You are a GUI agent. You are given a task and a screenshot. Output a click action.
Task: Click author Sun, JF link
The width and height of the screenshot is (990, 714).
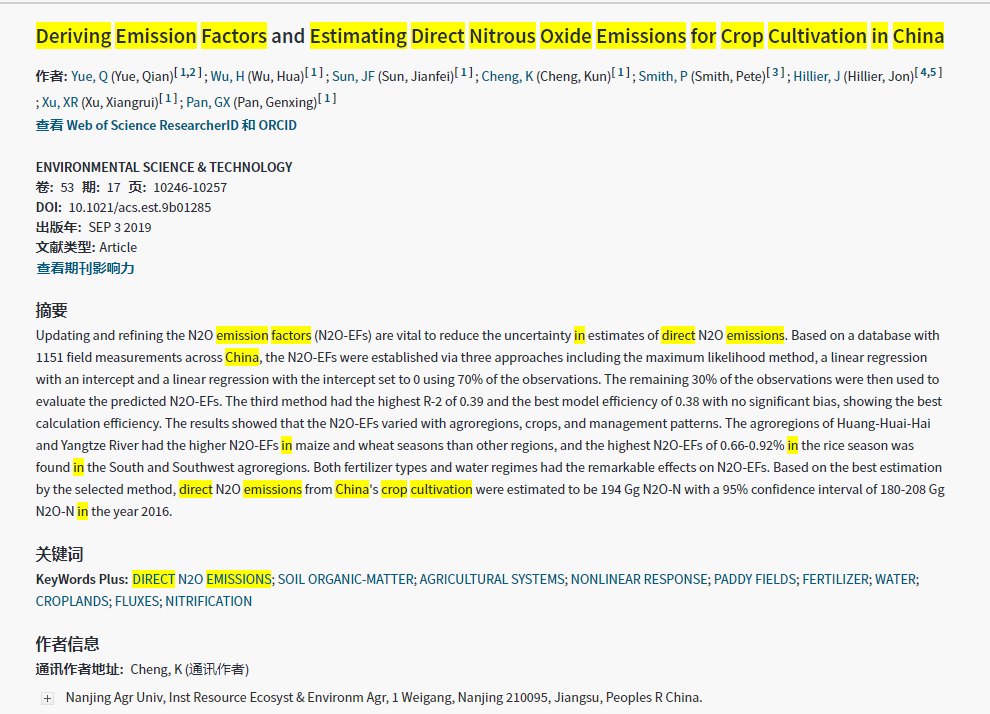click(349, 76)
